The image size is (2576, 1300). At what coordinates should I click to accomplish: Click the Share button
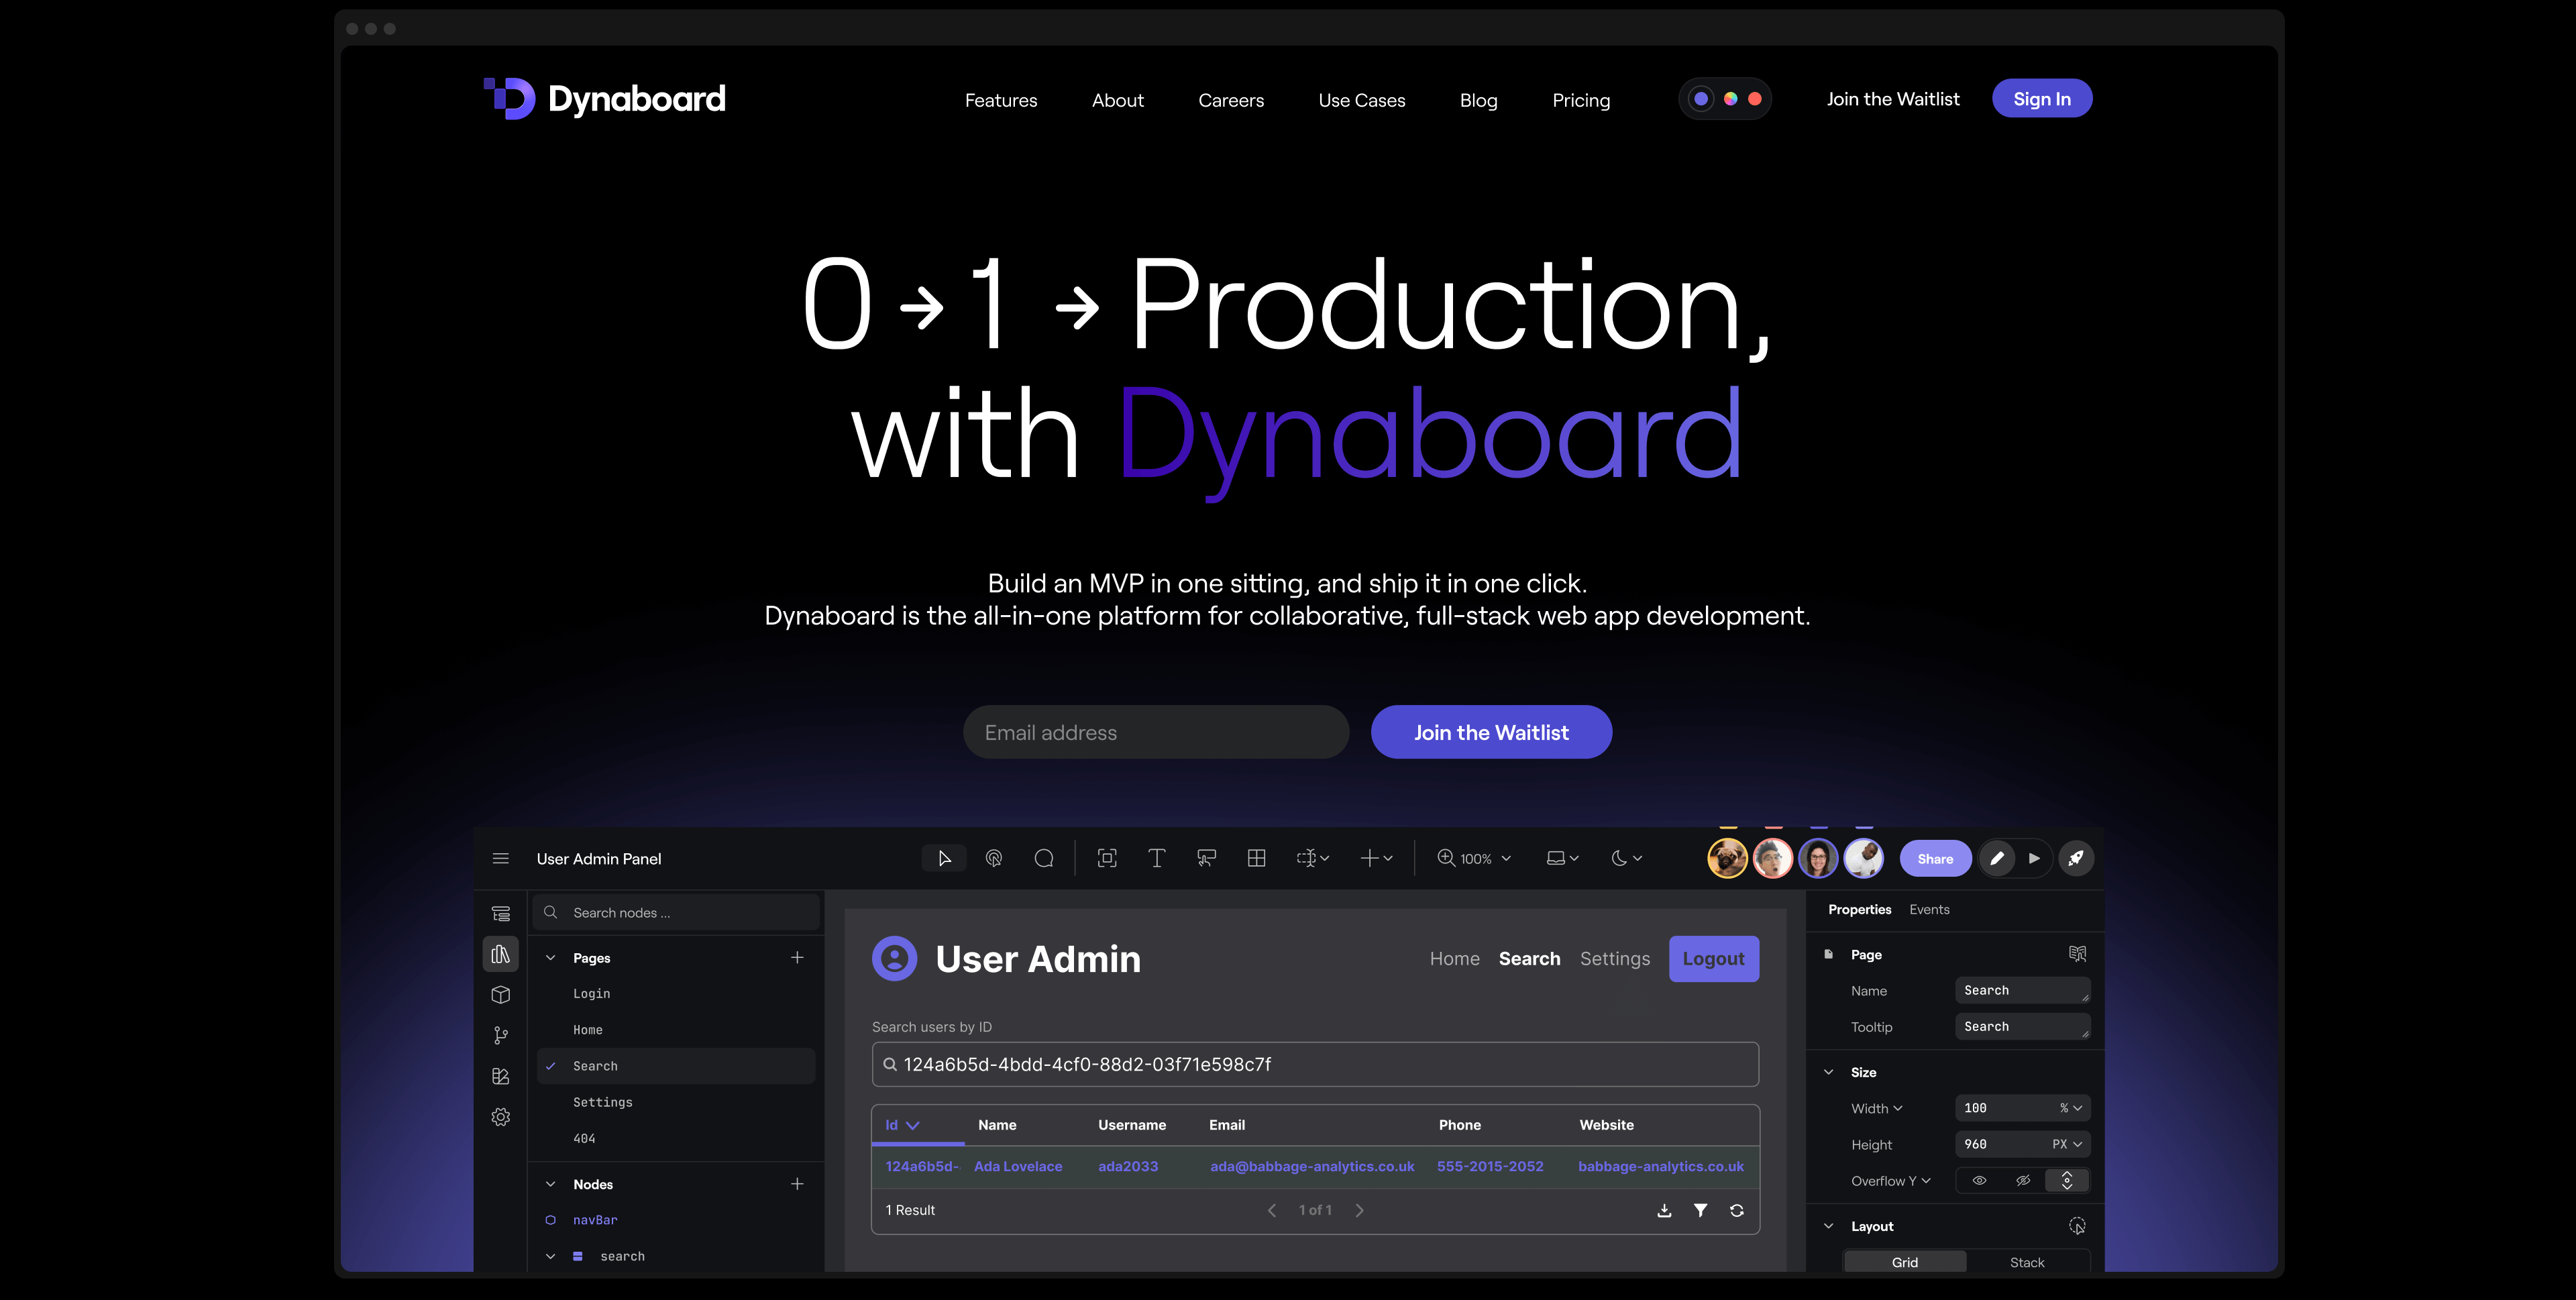[x=1935, y=858]
